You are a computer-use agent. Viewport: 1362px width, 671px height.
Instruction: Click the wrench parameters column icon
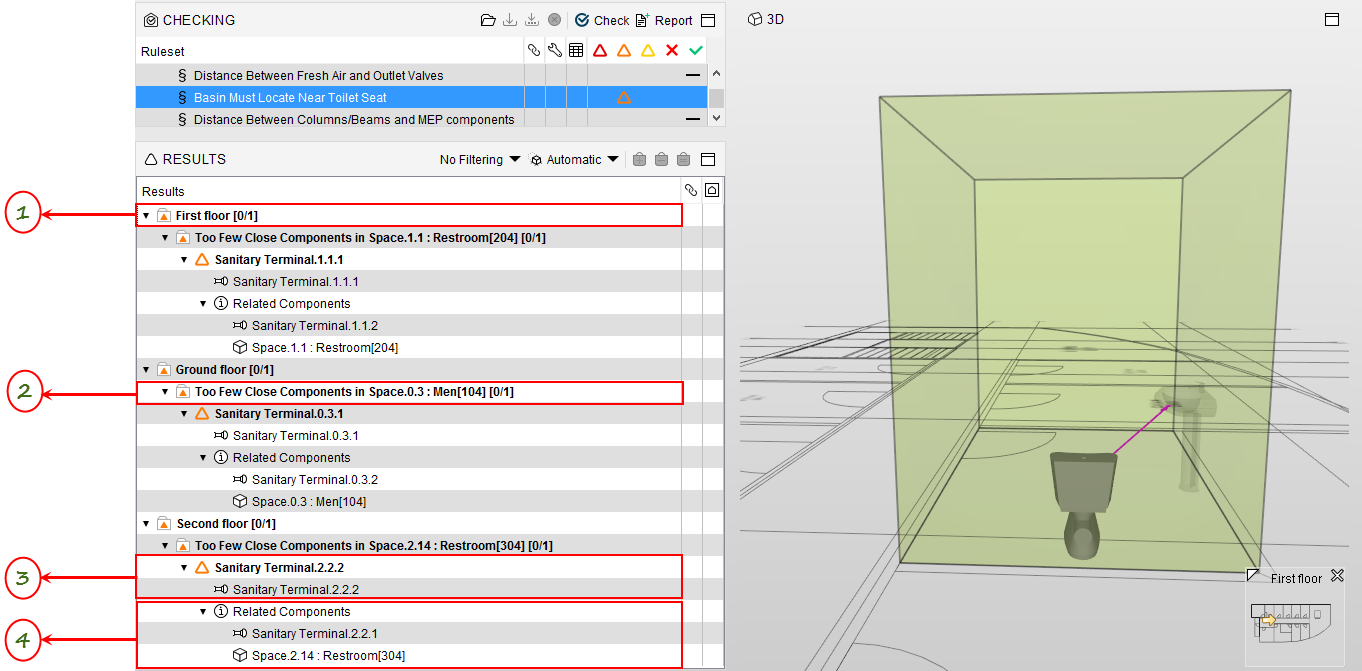pyautogui.click(x=555, y=51)
